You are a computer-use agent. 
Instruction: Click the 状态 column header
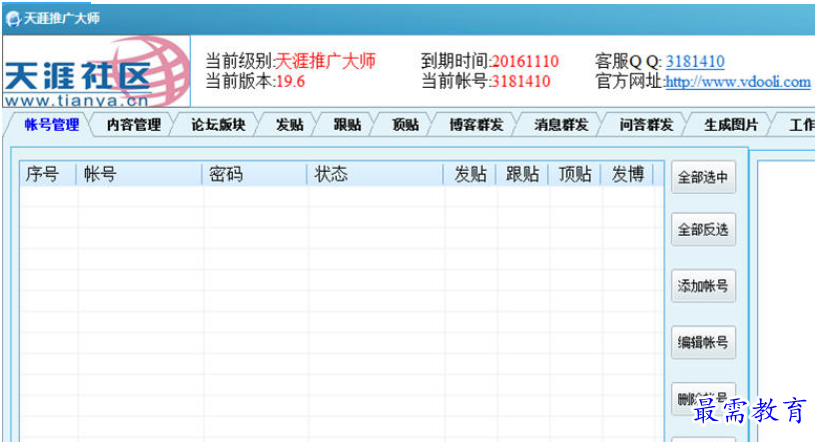[x=375, y=174]
